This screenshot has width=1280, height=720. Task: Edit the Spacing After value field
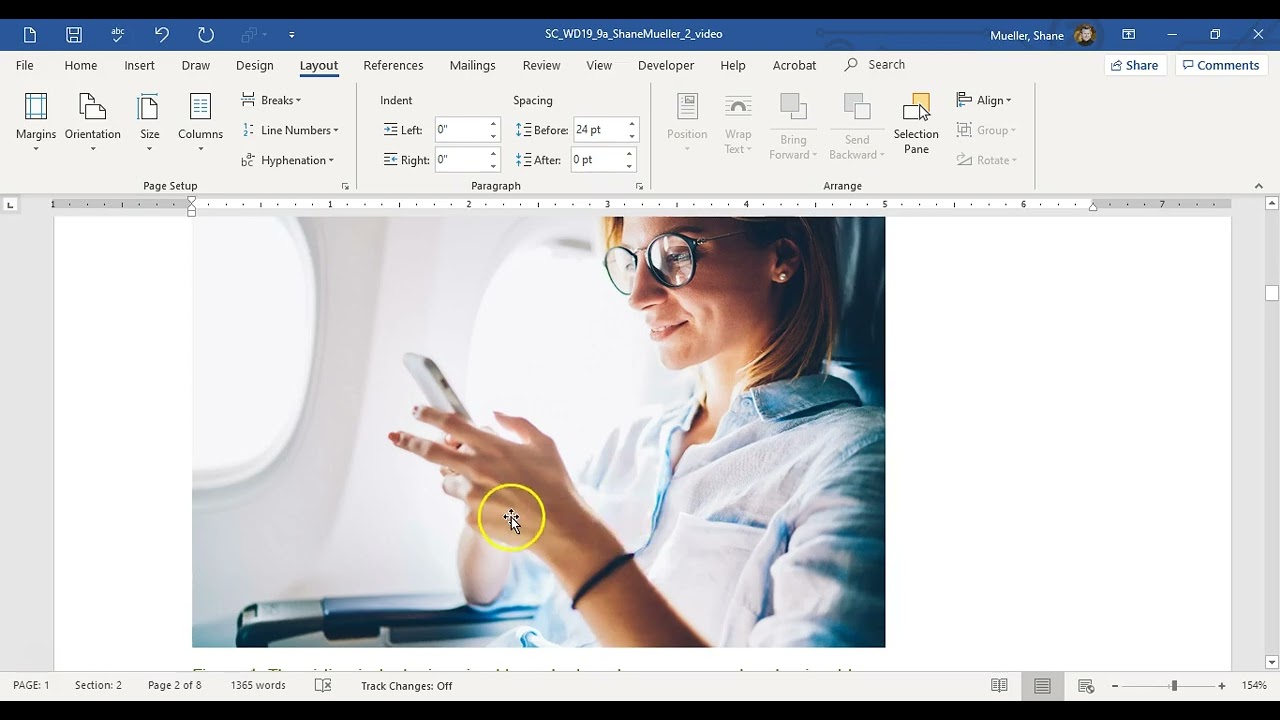(x=597, y=160)
